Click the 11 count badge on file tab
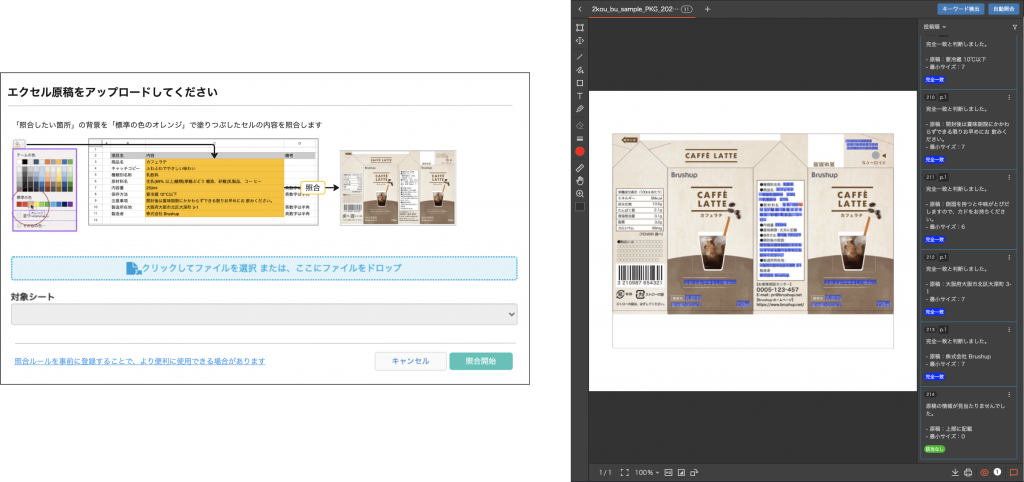 tap(686, 9)
